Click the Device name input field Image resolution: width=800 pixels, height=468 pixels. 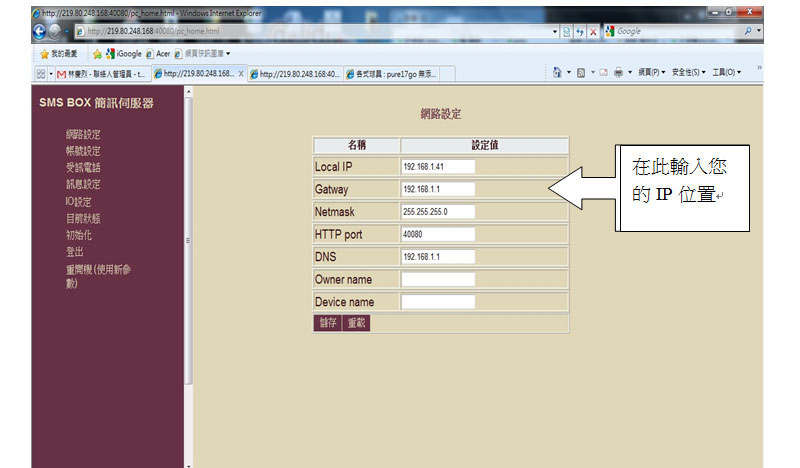[x=438, y=302]
